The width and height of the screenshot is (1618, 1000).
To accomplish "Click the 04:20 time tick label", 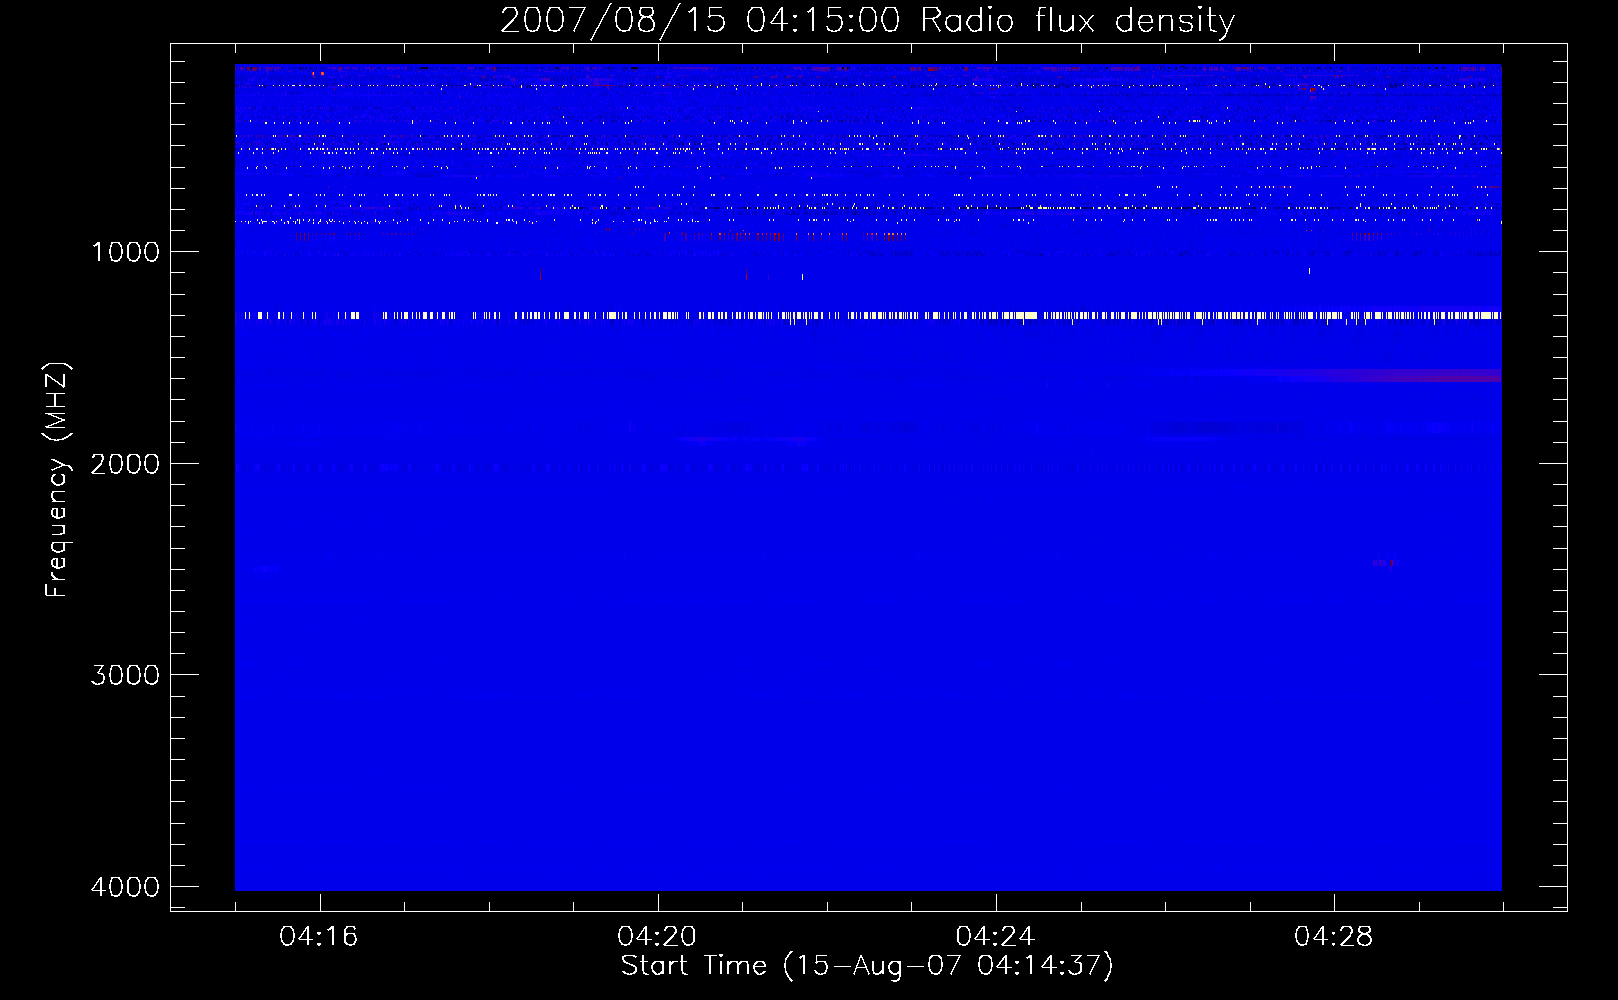I will click(x=657, y=937).
